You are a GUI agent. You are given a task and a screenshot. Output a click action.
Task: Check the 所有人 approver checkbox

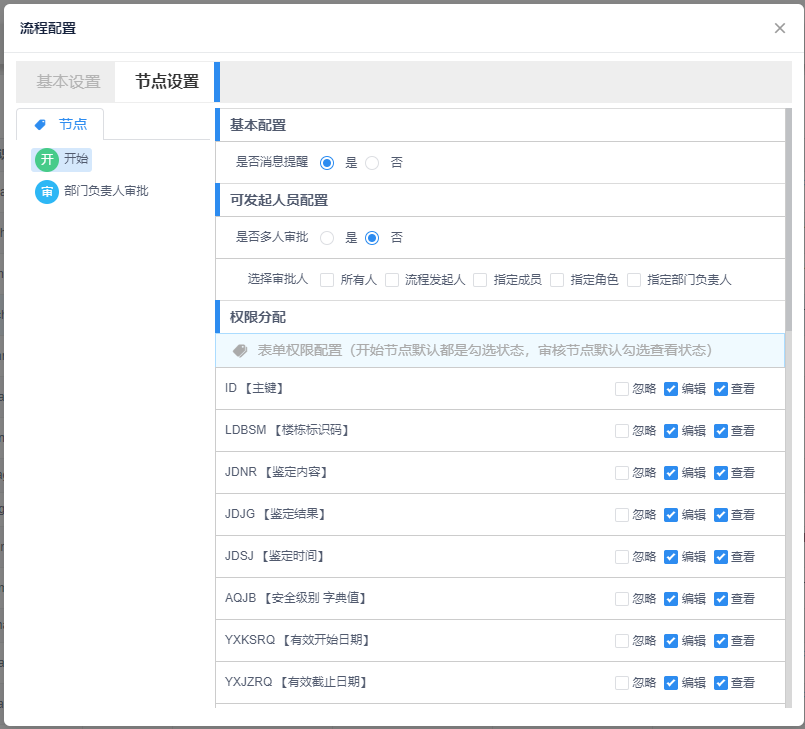point(327,280)
